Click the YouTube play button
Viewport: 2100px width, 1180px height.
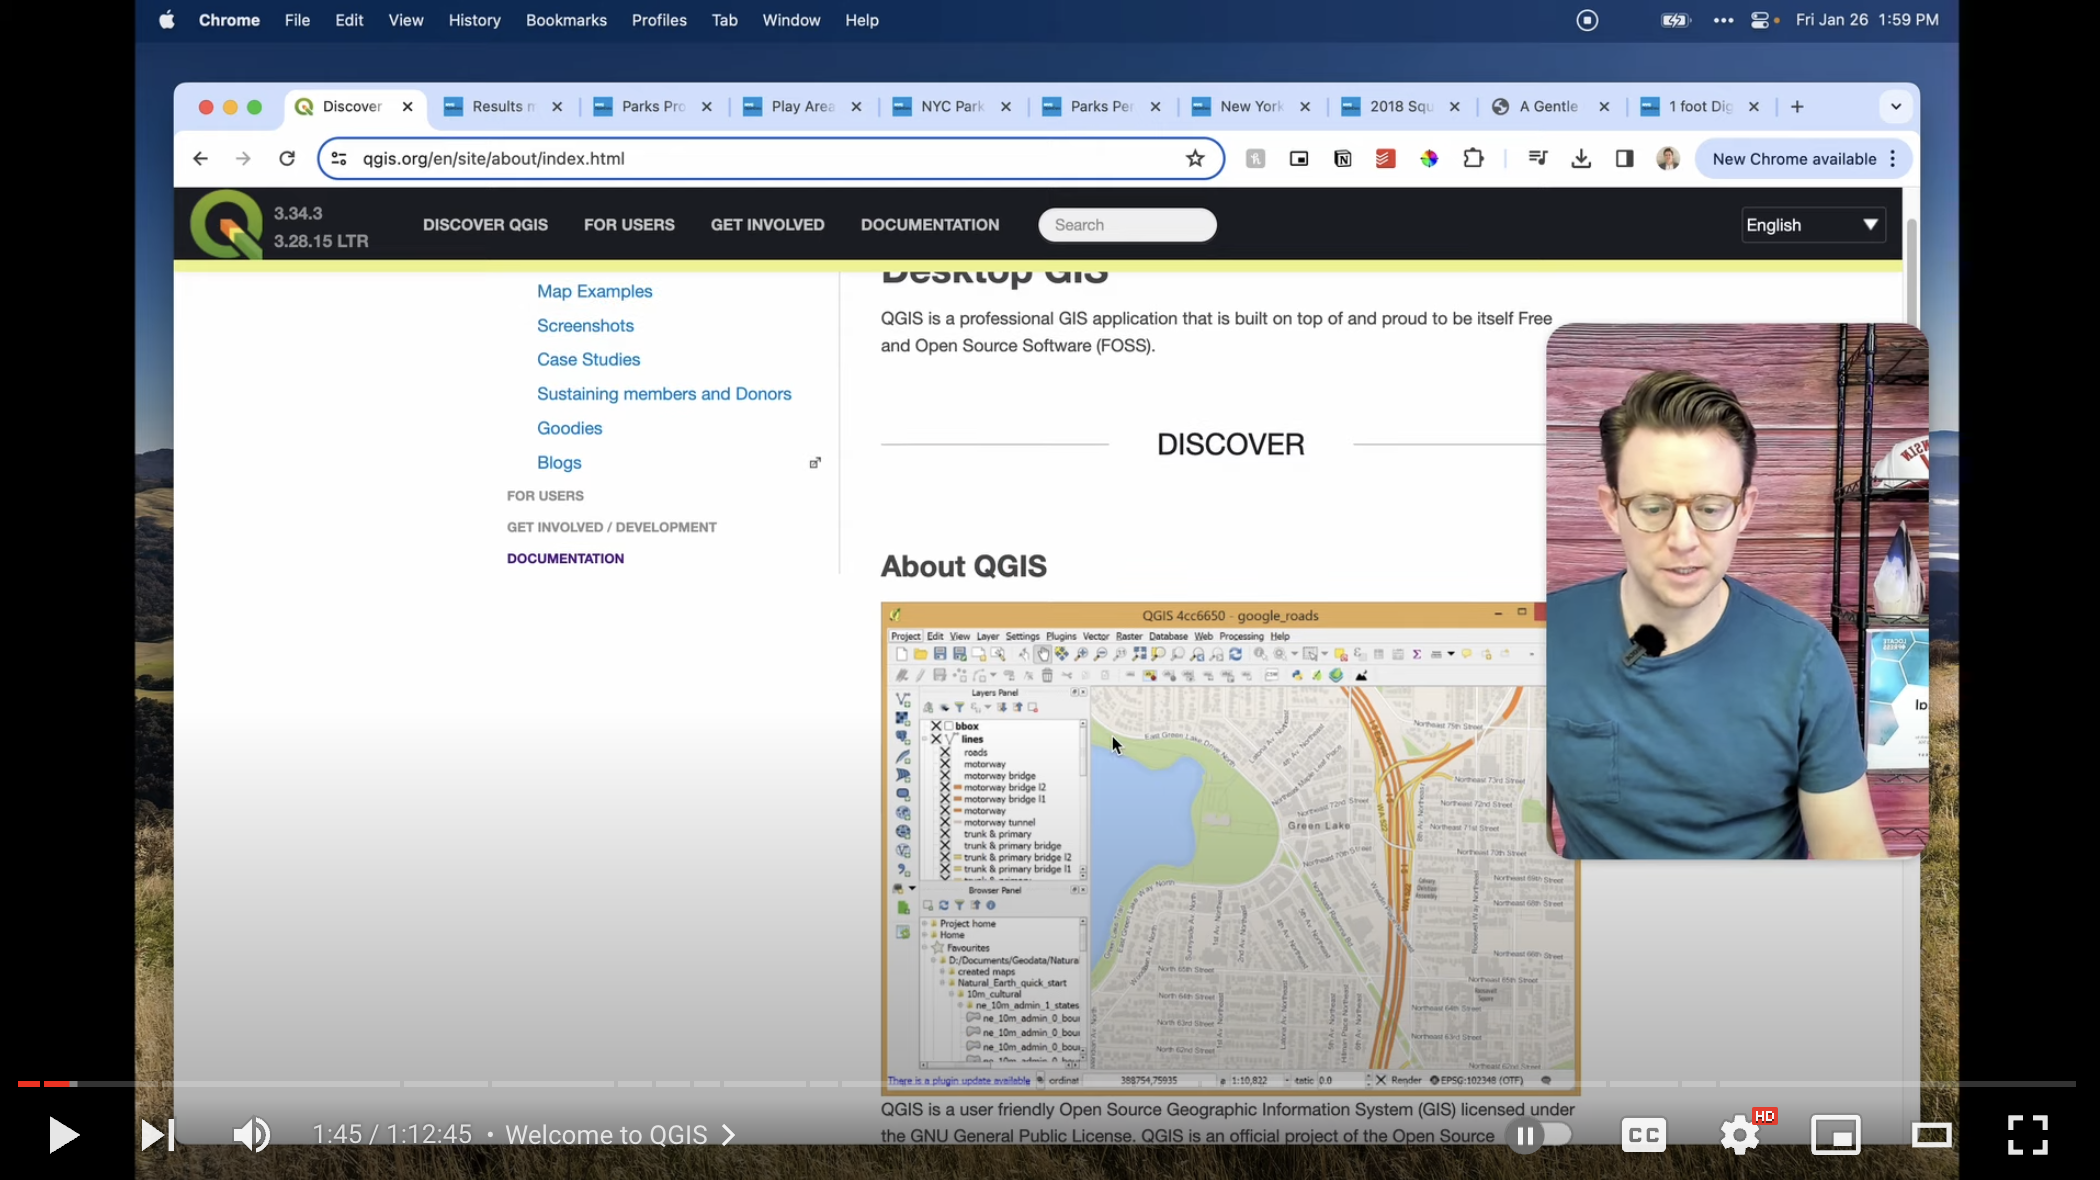coord(64,1135)
